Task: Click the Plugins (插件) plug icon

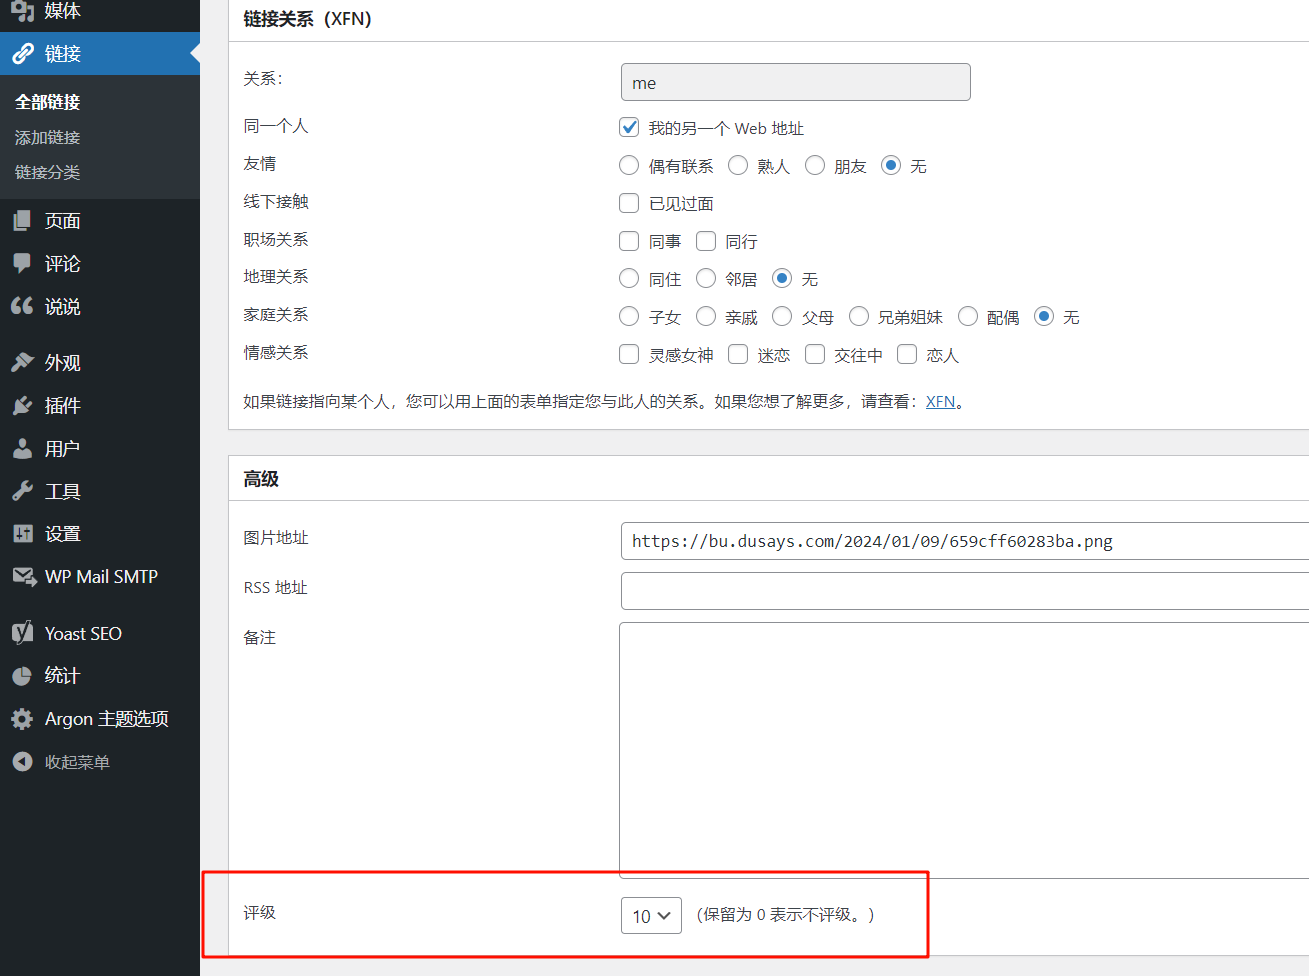Action: point(22,406)
